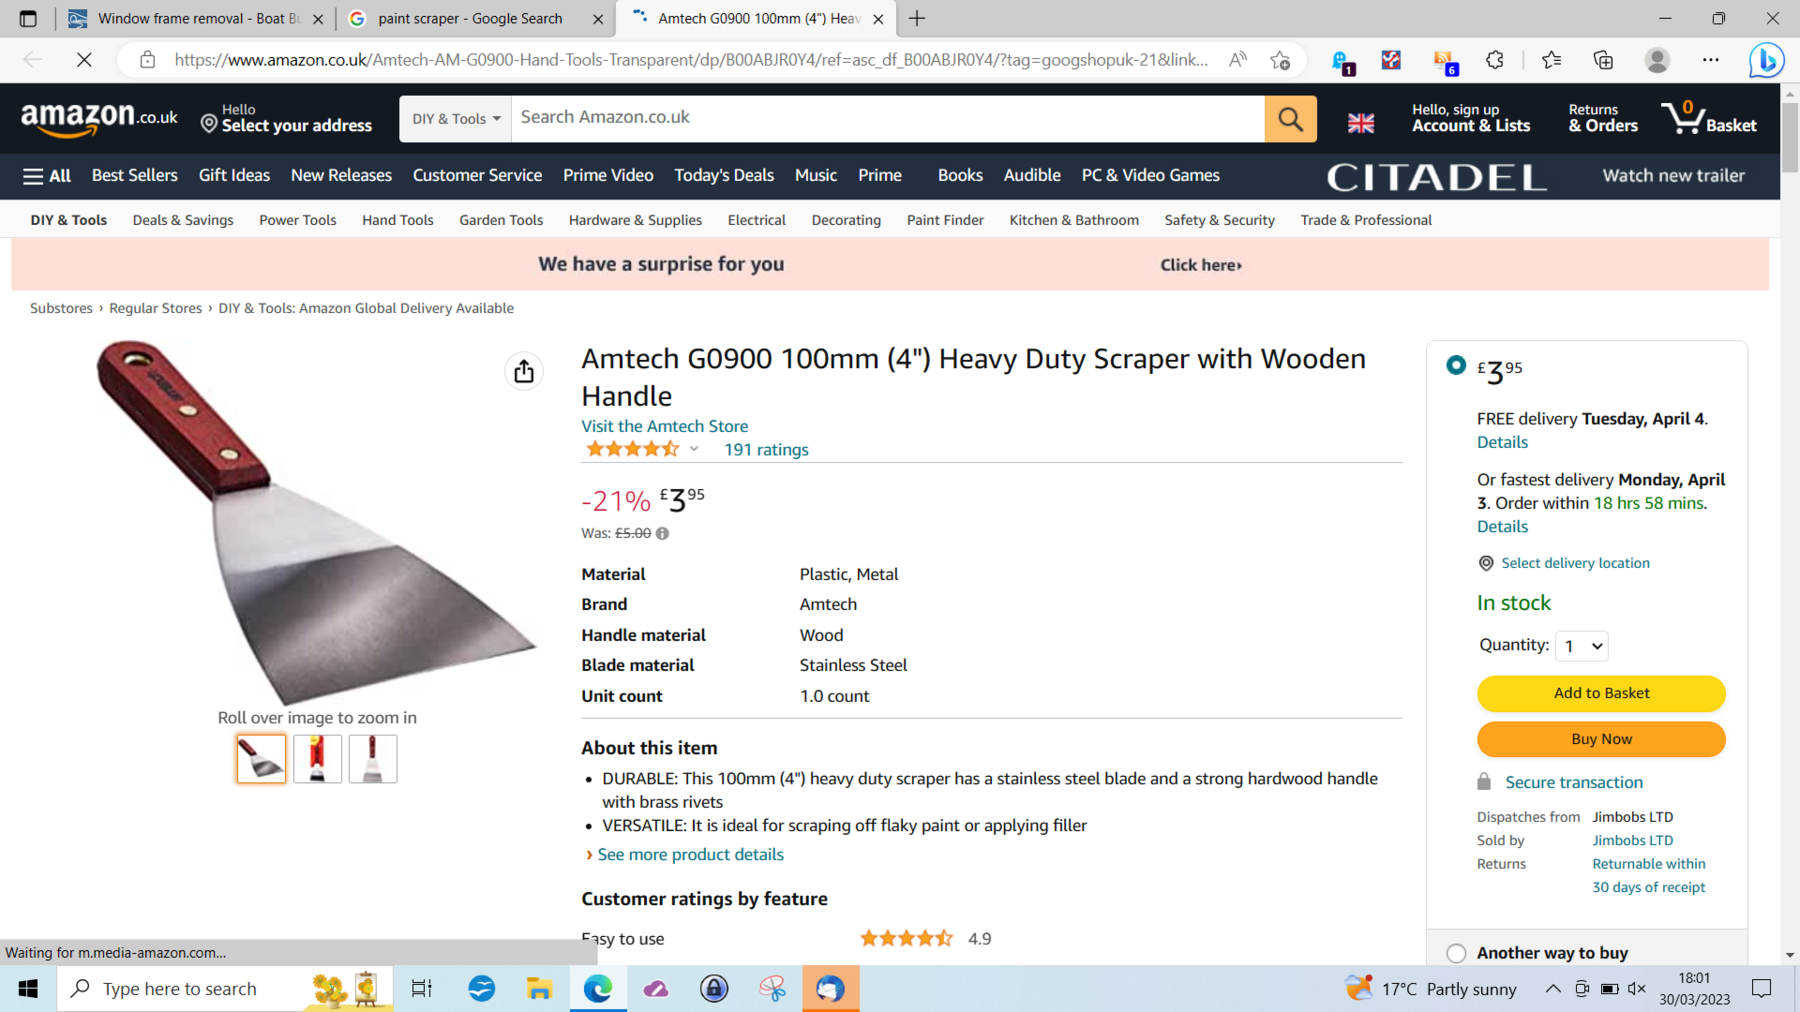The height and width of the screenshot is (1012, 1800).
Task: Open the shopping Basket icon
Action: pyautogui.click(x=1709, y=118)
